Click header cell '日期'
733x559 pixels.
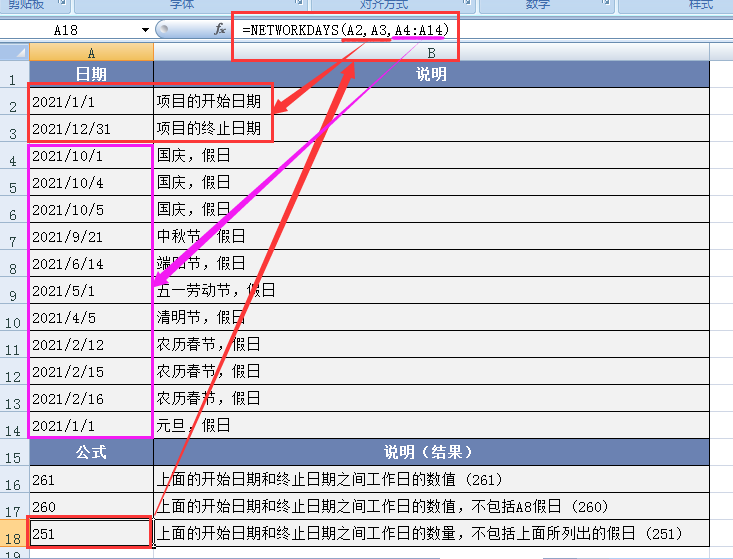[92, 74]
